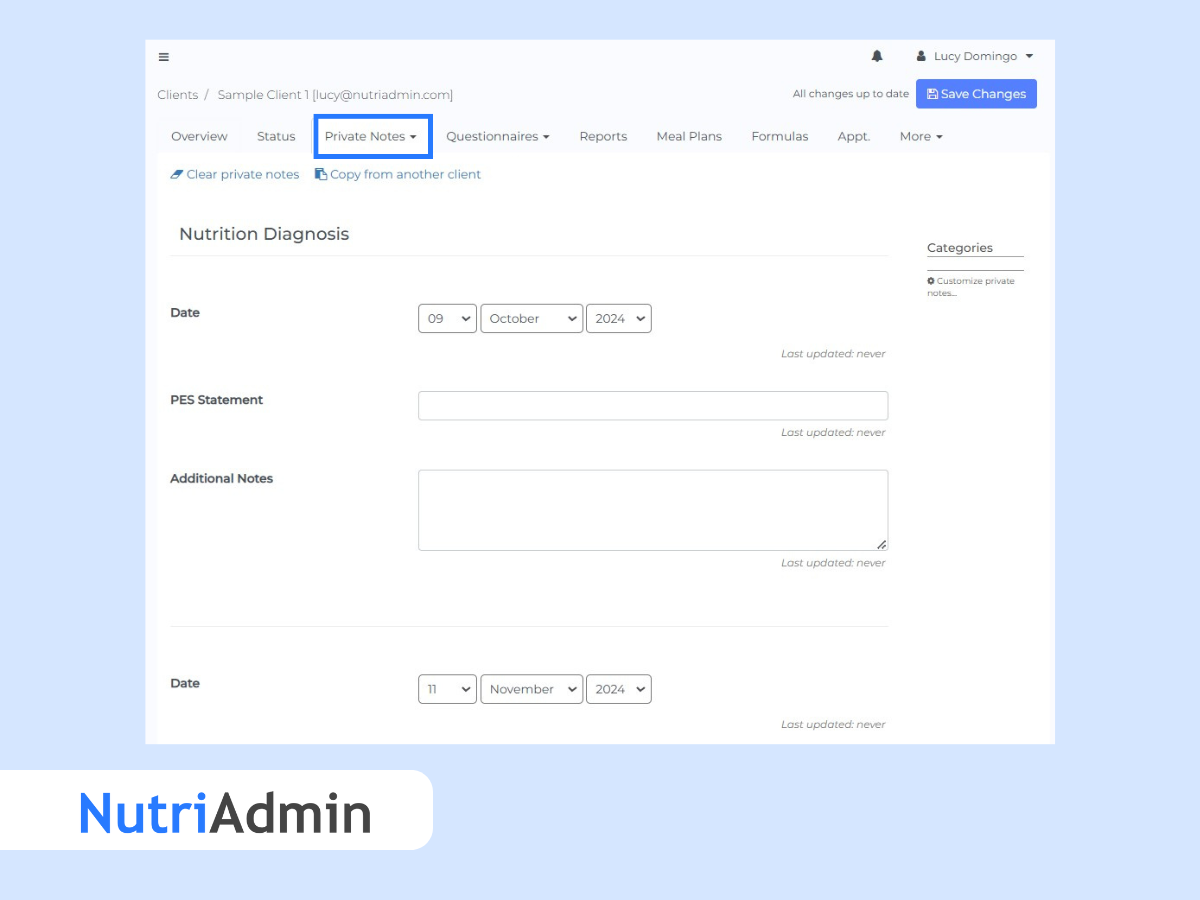Open the November month dropdown
The height and width of the screenshot is (900, 1200).
coord(531,690)
